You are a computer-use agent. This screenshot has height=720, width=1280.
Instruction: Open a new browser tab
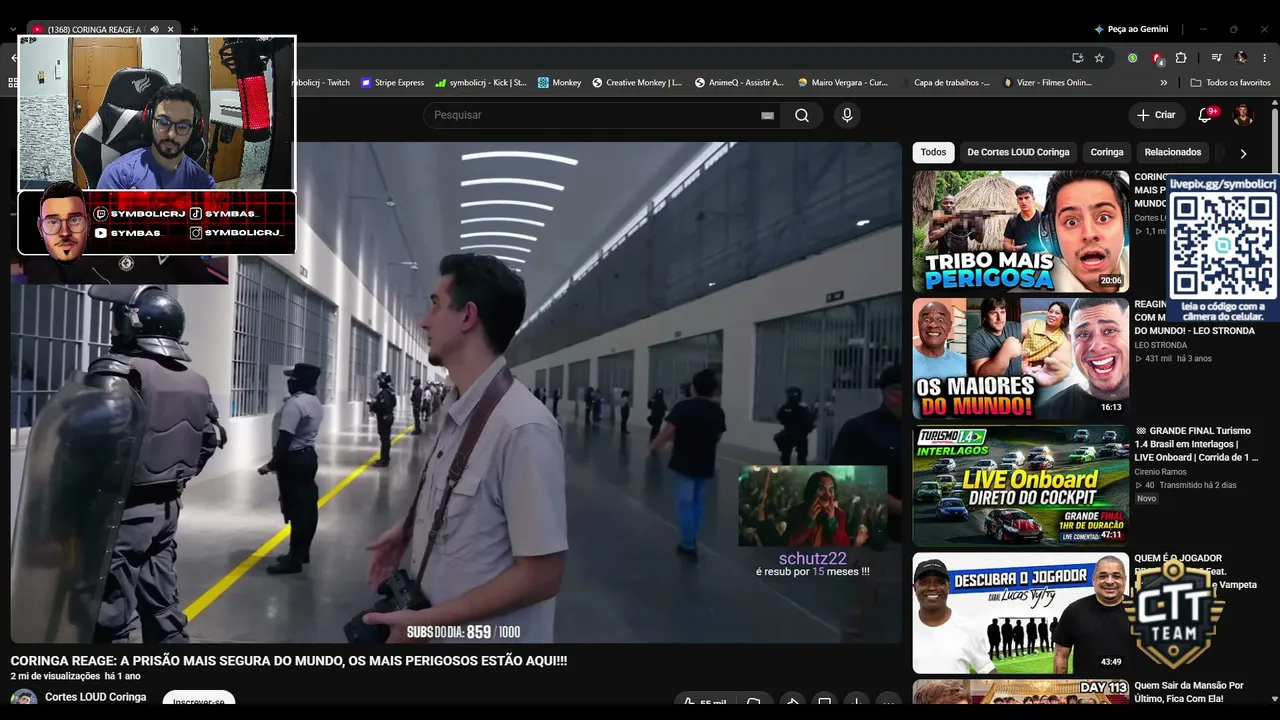click(x=194, y=29)
